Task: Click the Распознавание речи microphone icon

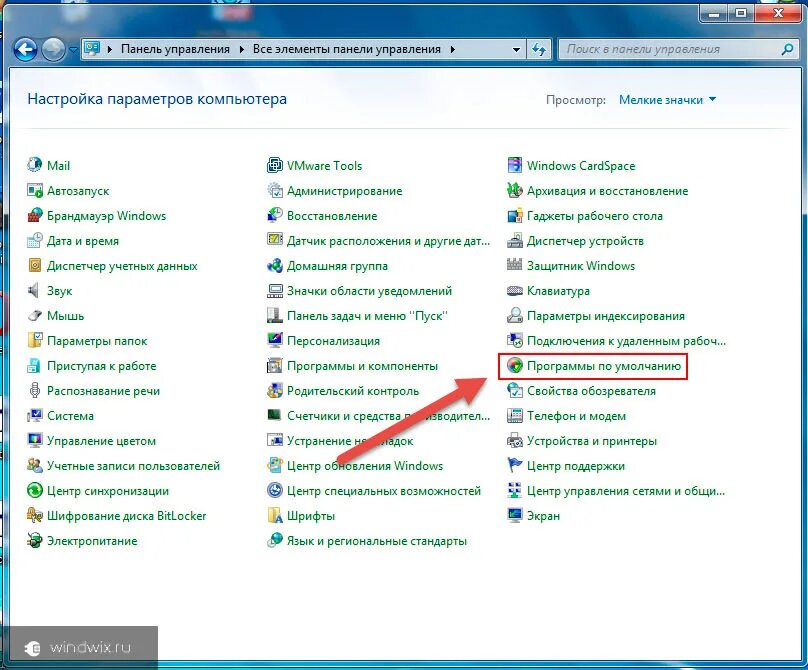Action: tap(35, 390)
